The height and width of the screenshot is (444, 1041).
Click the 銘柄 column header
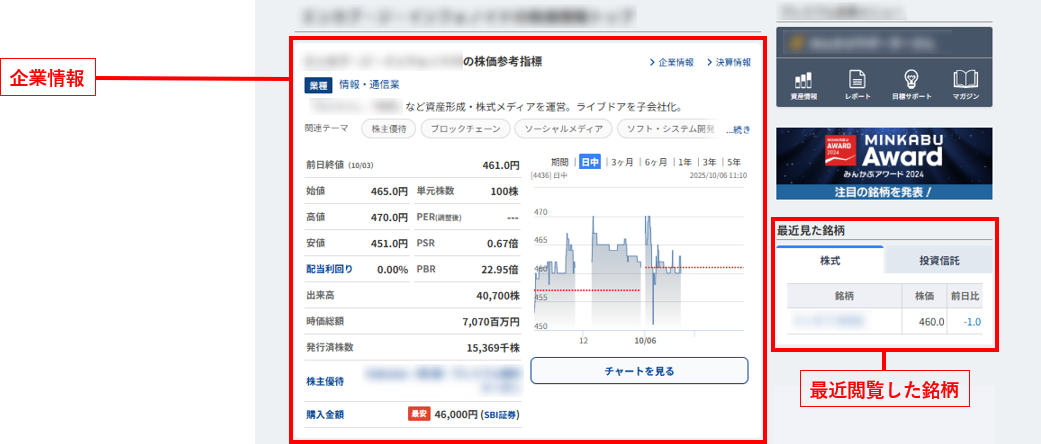[844, 296]
